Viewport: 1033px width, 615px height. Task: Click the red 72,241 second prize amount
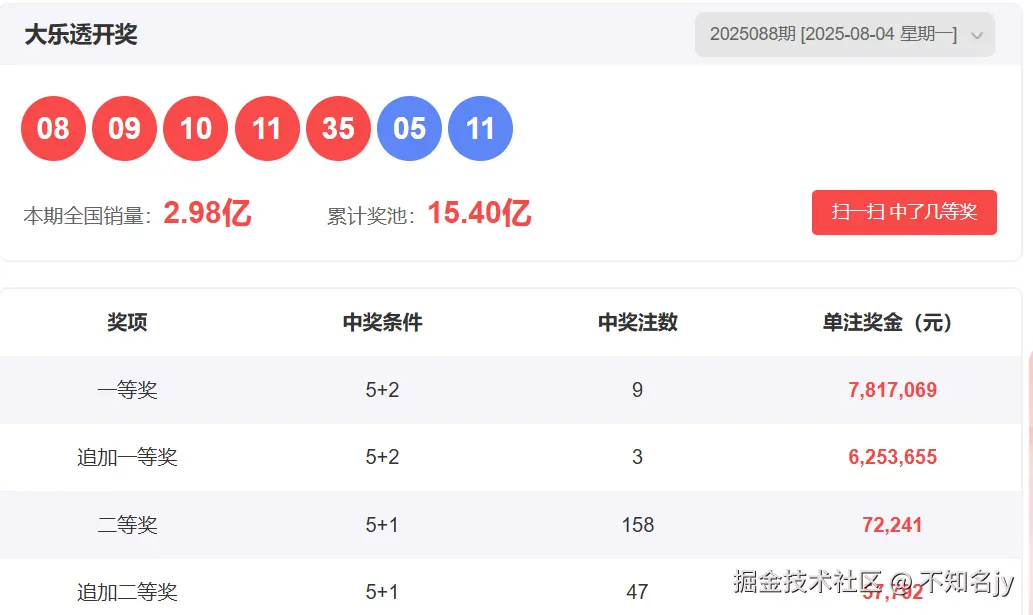click(x=892, y=524)
